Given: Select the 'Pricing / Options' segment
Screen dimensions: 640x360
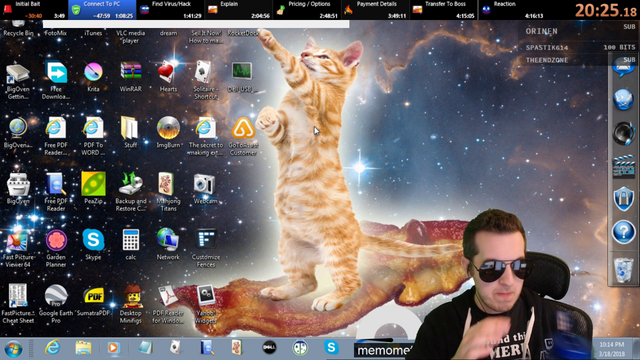Looking at the screenshot, I should (307, 10).
